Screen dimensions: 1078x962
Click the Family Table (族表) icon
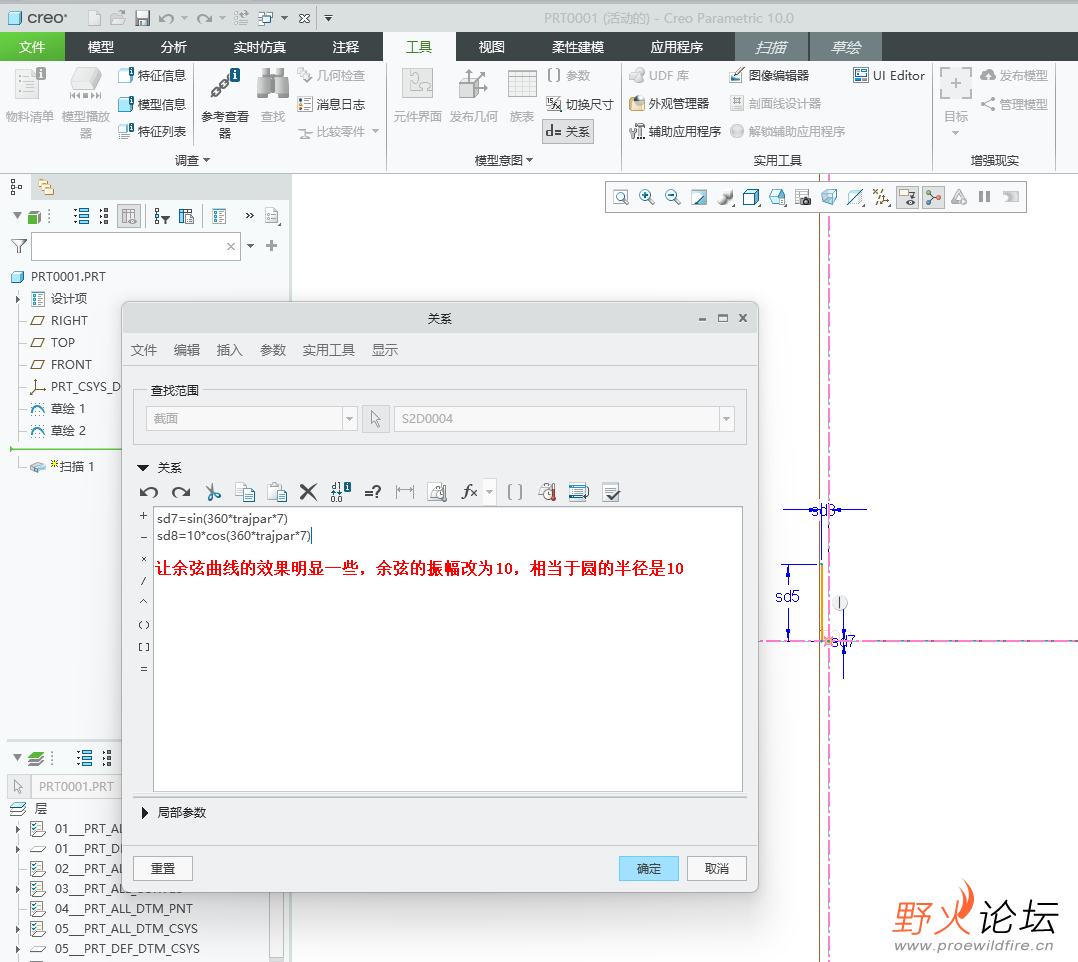pos(522,96)
